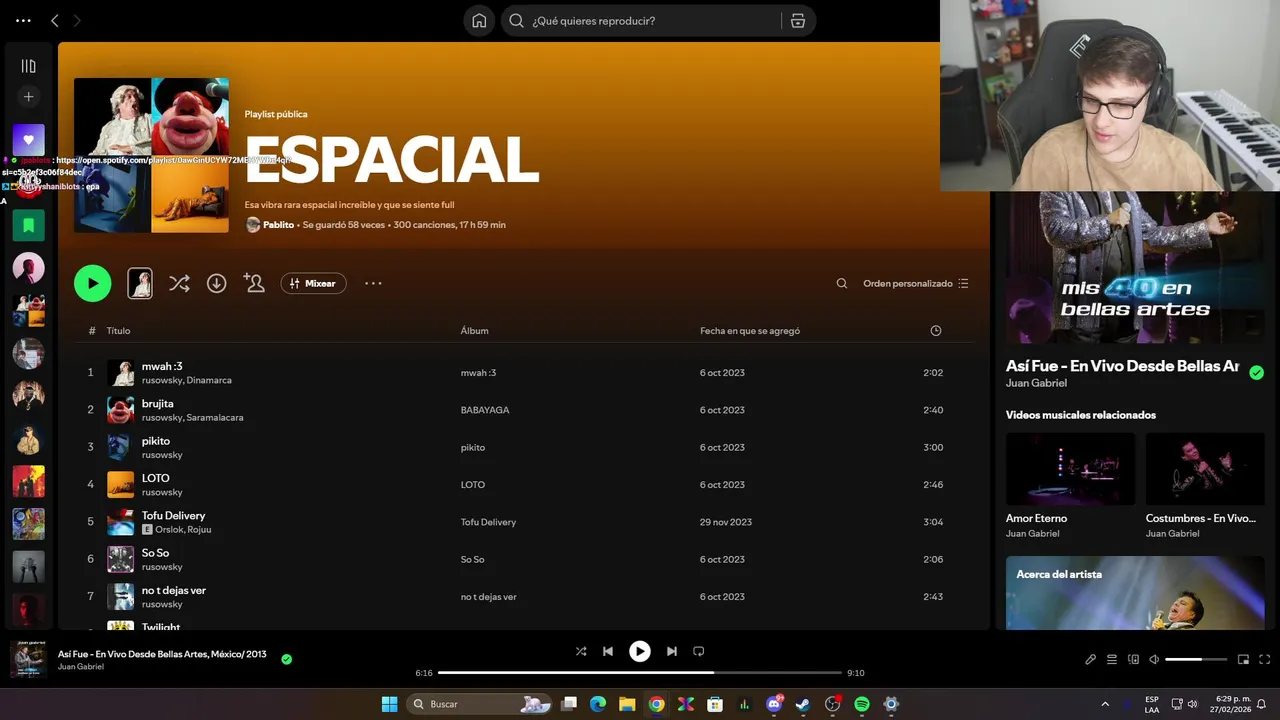Seek within the song progress bar

(640, 673)
